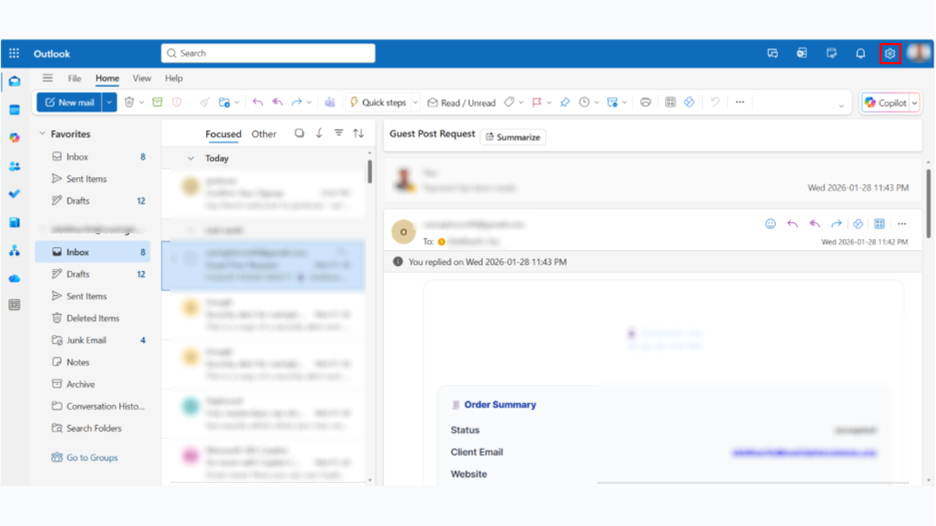Collapse the Today message group
936x526 pixels.
coord(190,158)
